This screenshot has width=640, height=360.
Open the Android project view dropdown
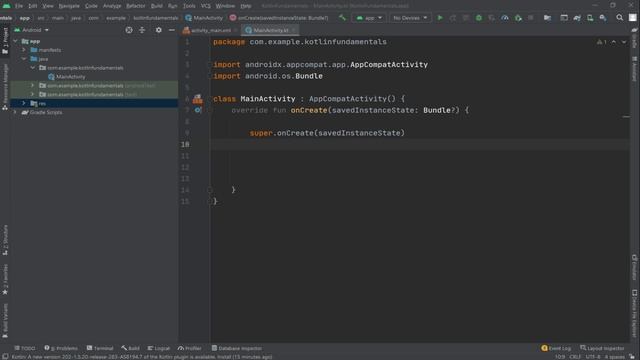pyautogui.click(x=31, y=30)
